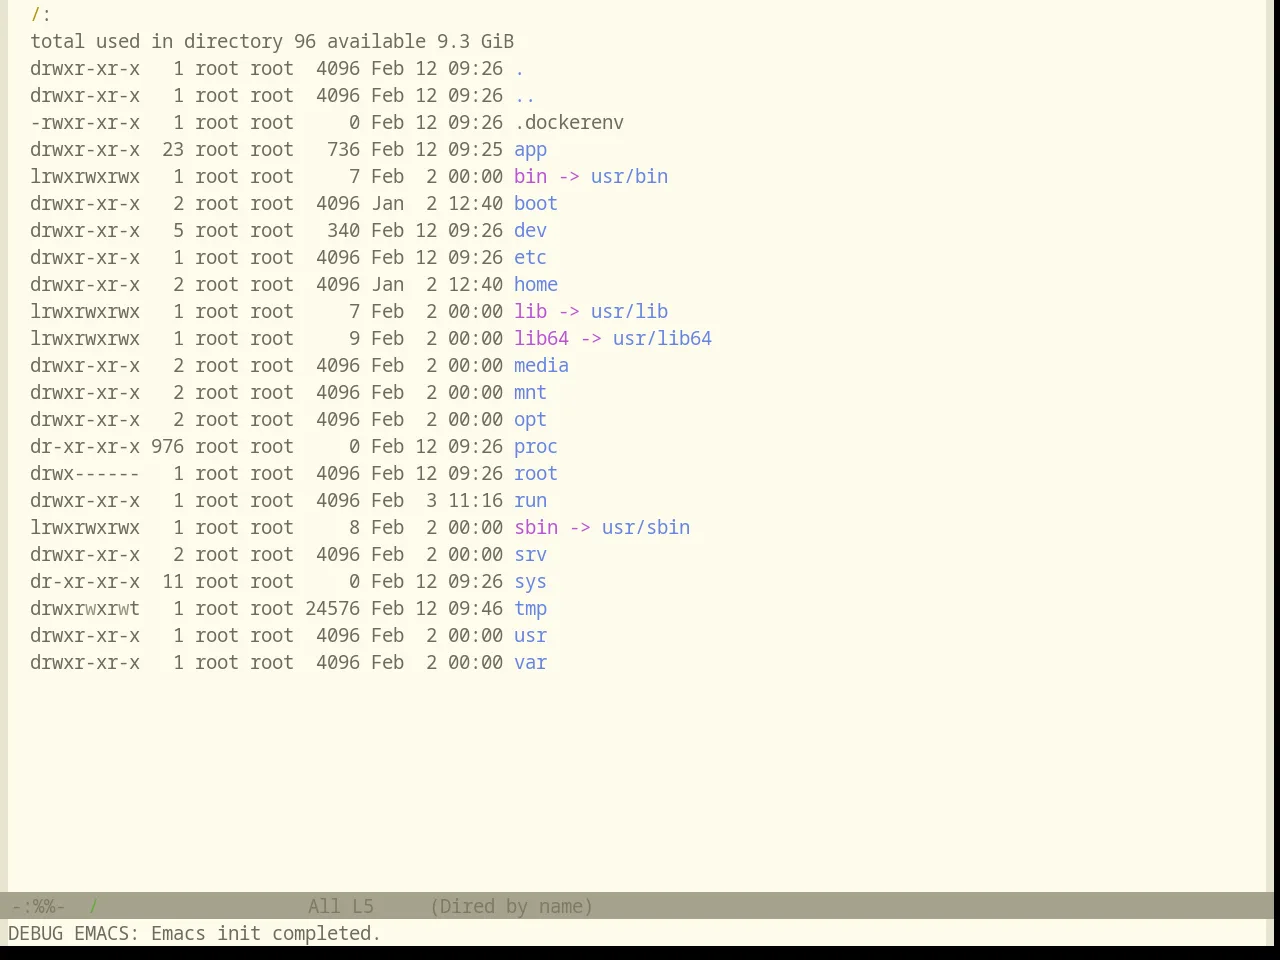Click 'All L5' position indicator
The width and height of the screenshot is (1280, 960).
coord(340,907)
